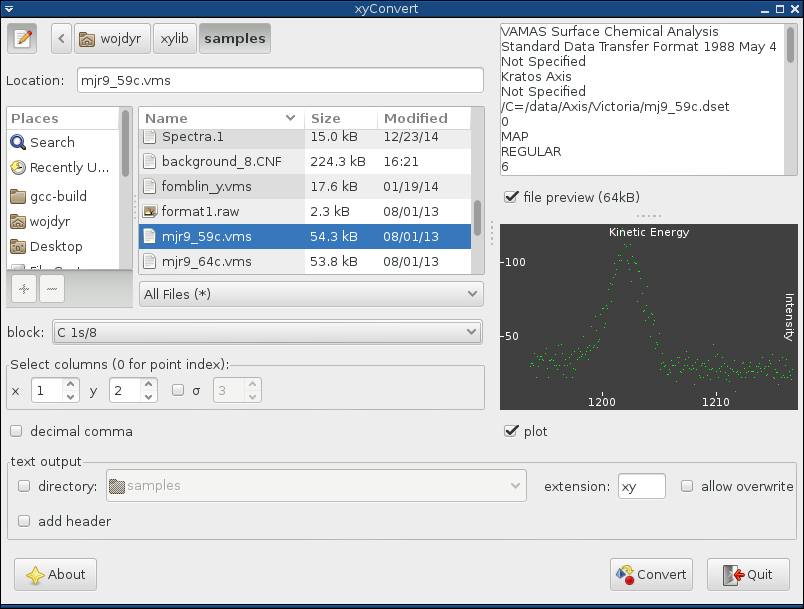Screen dimensions: 804x609
Task: Open the block dropdown showing C 1s/8
Action: [x=266, y=332]
